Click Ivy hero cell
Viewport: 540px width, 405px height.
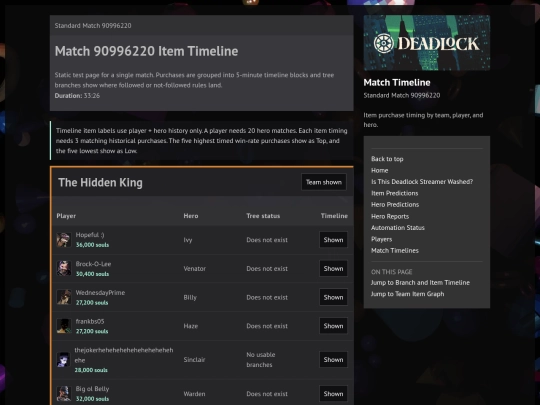pos(188,240)
